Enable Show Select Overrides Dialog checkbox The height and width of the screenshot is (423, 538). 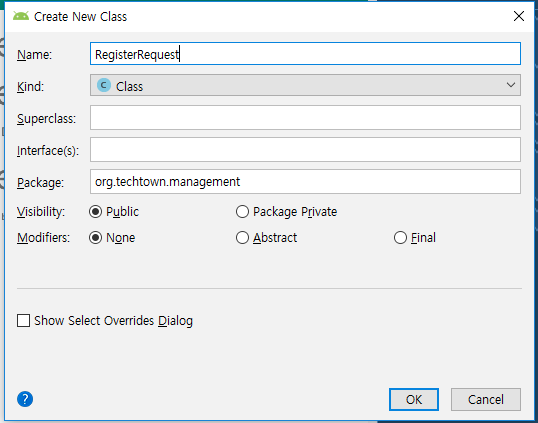pyautogui.click(x=23, y=321)
